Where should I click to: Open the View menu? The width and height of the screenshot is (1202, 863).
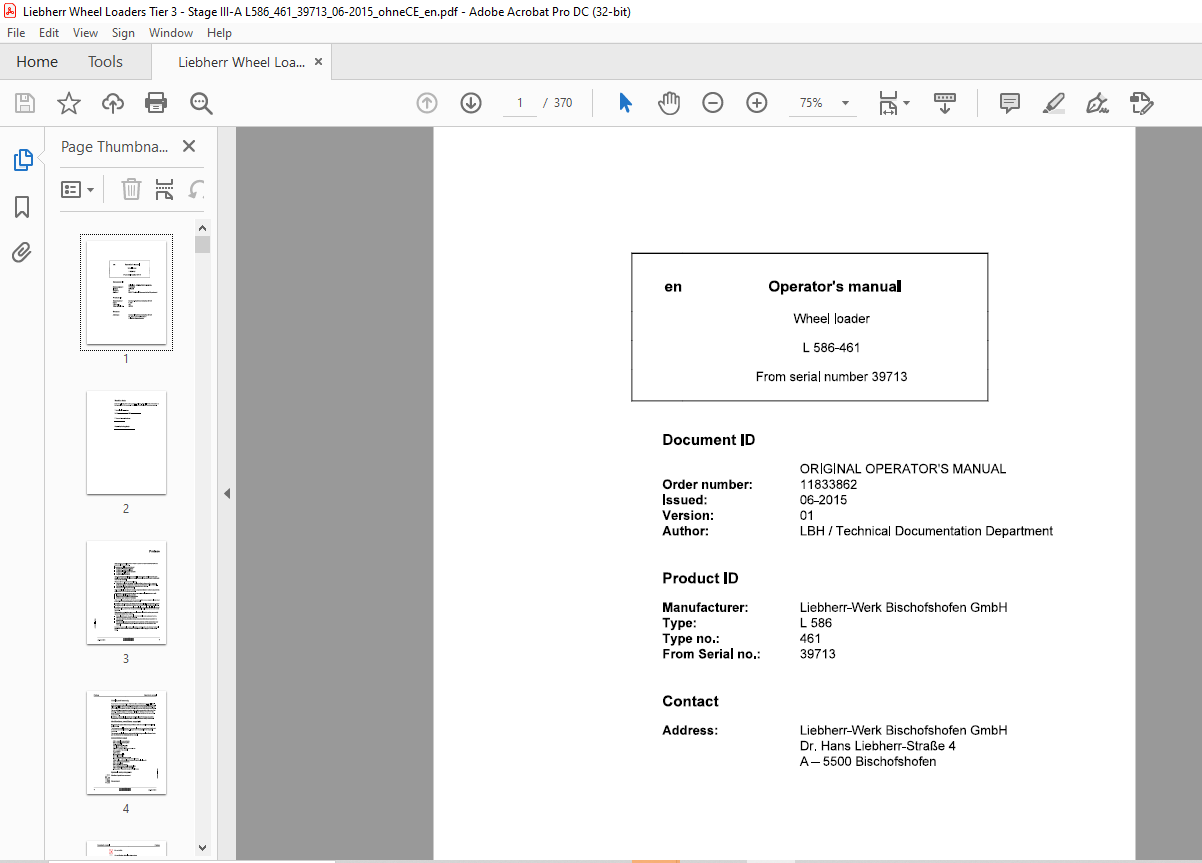pos(86,33)
